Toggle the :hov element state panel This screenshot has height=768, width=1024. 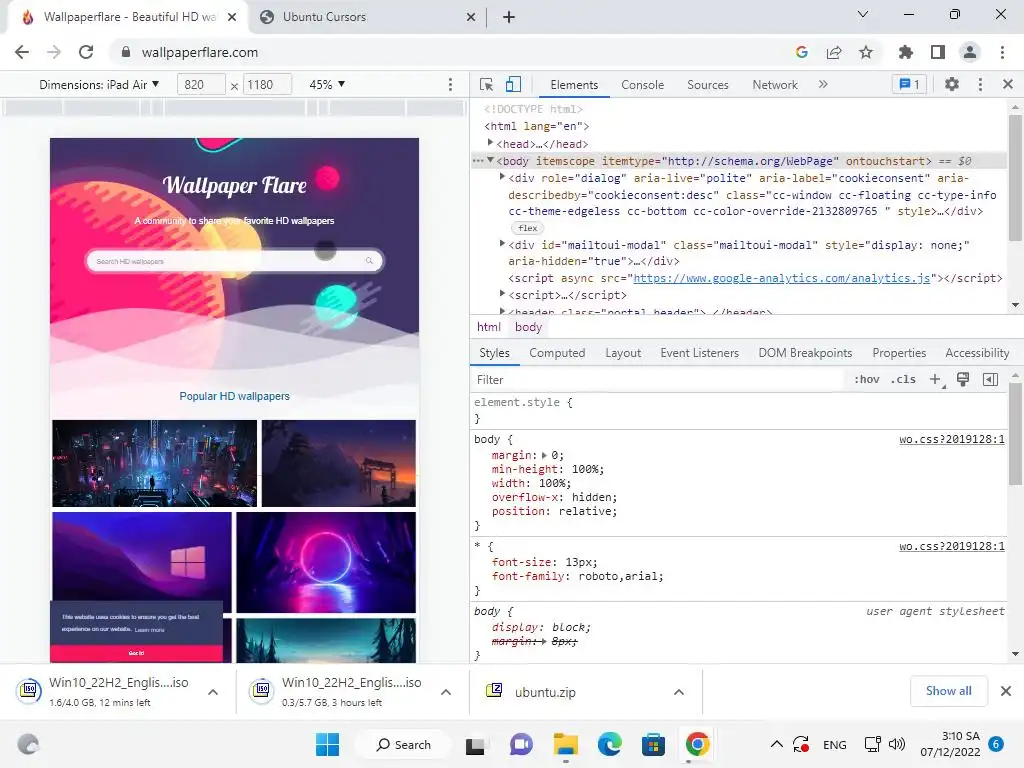pos(867,379)
